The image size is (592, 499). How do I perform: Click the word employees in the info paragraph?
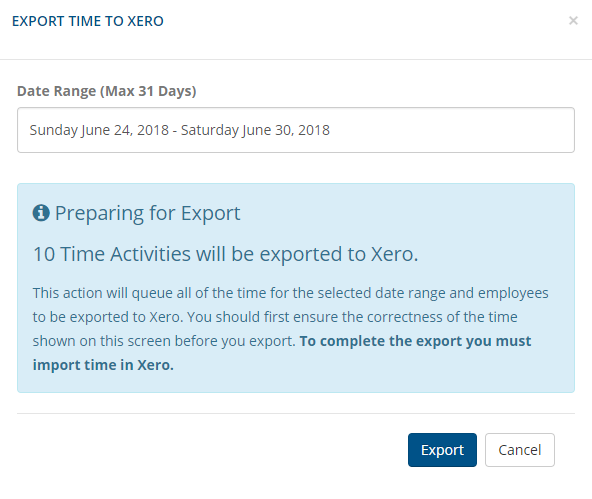[513, 293]
